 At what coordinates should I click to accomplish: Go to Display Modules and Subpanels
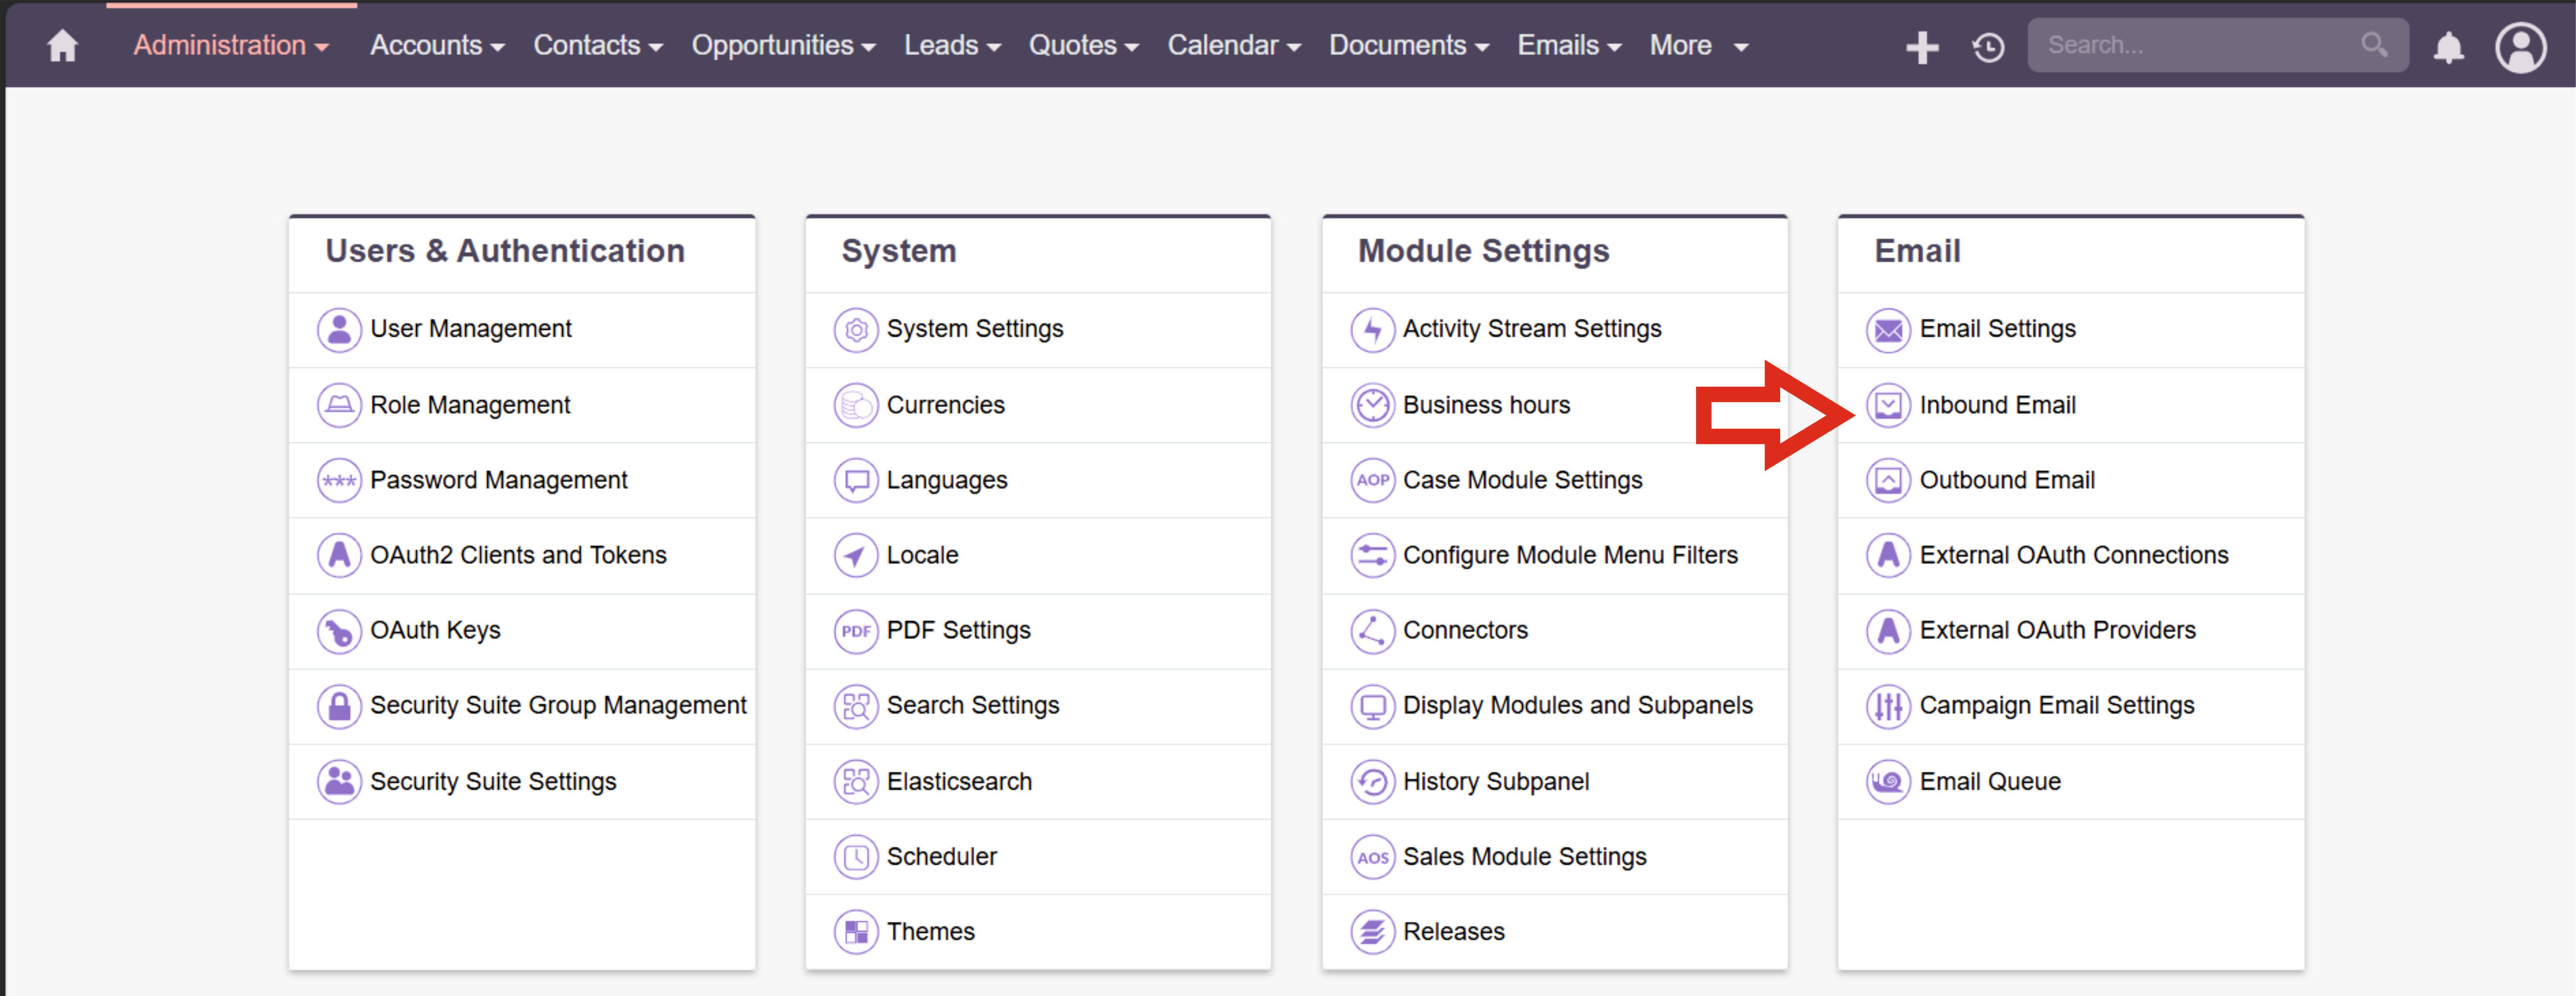click(1577, 706)
